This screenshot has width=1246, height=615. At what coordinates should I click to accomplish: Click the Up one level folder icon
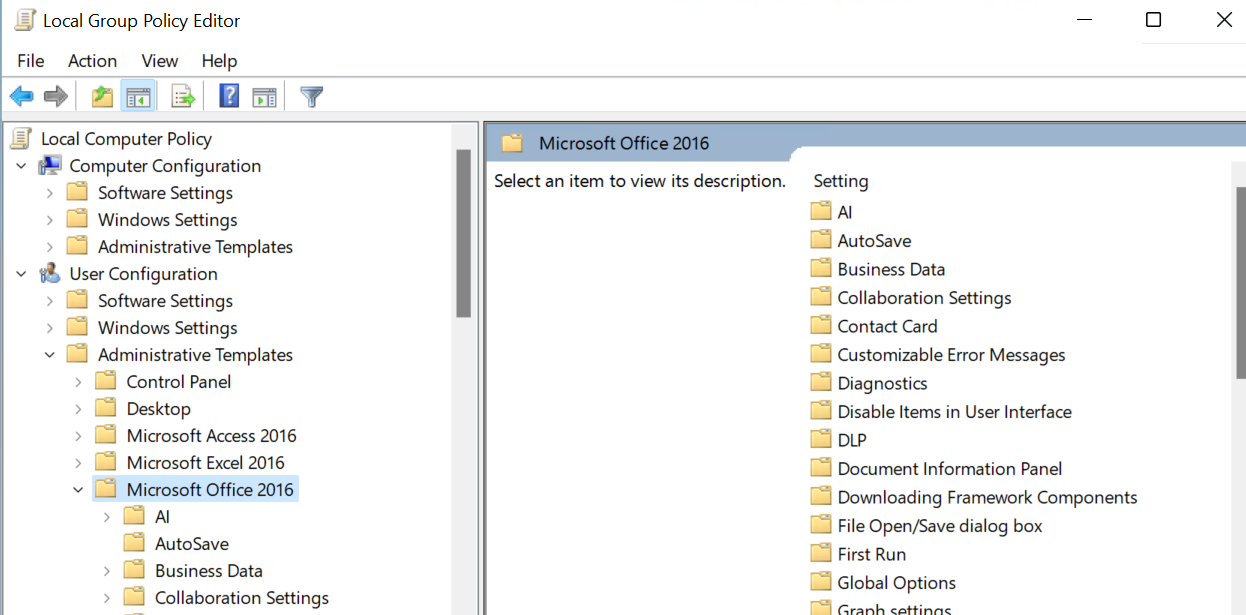pyautogui.click(x=101, y=95)
